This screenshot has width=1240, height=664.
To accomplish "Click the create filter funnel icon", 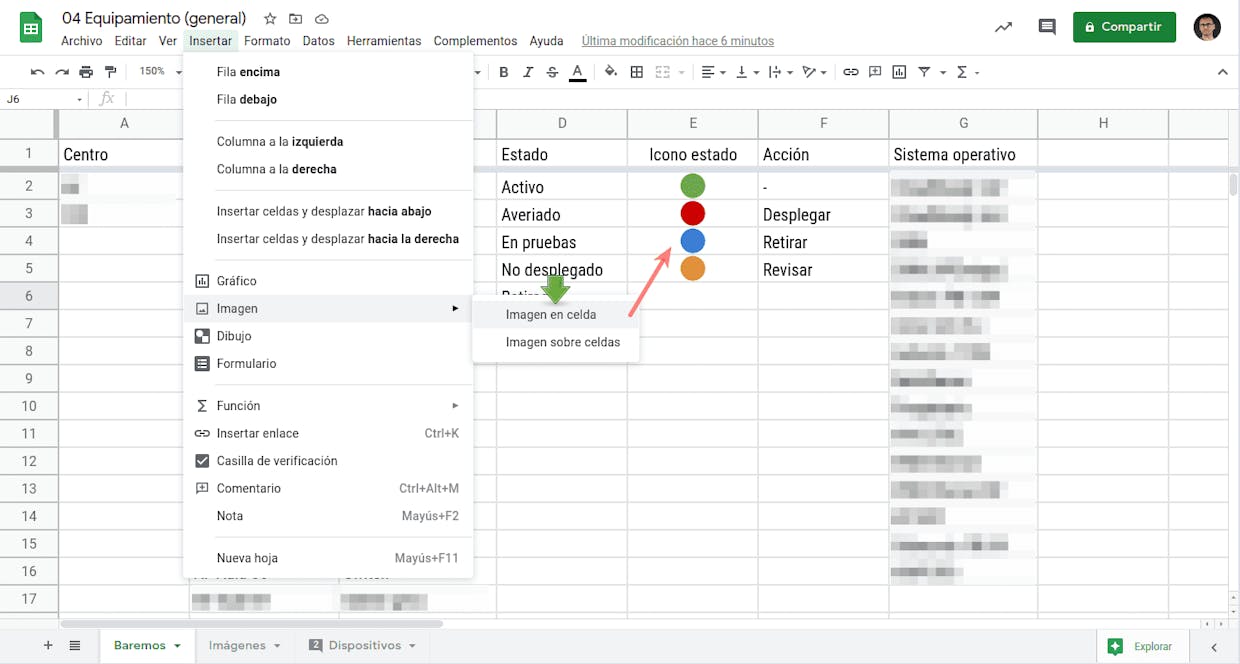I will [x=924, y=72].
